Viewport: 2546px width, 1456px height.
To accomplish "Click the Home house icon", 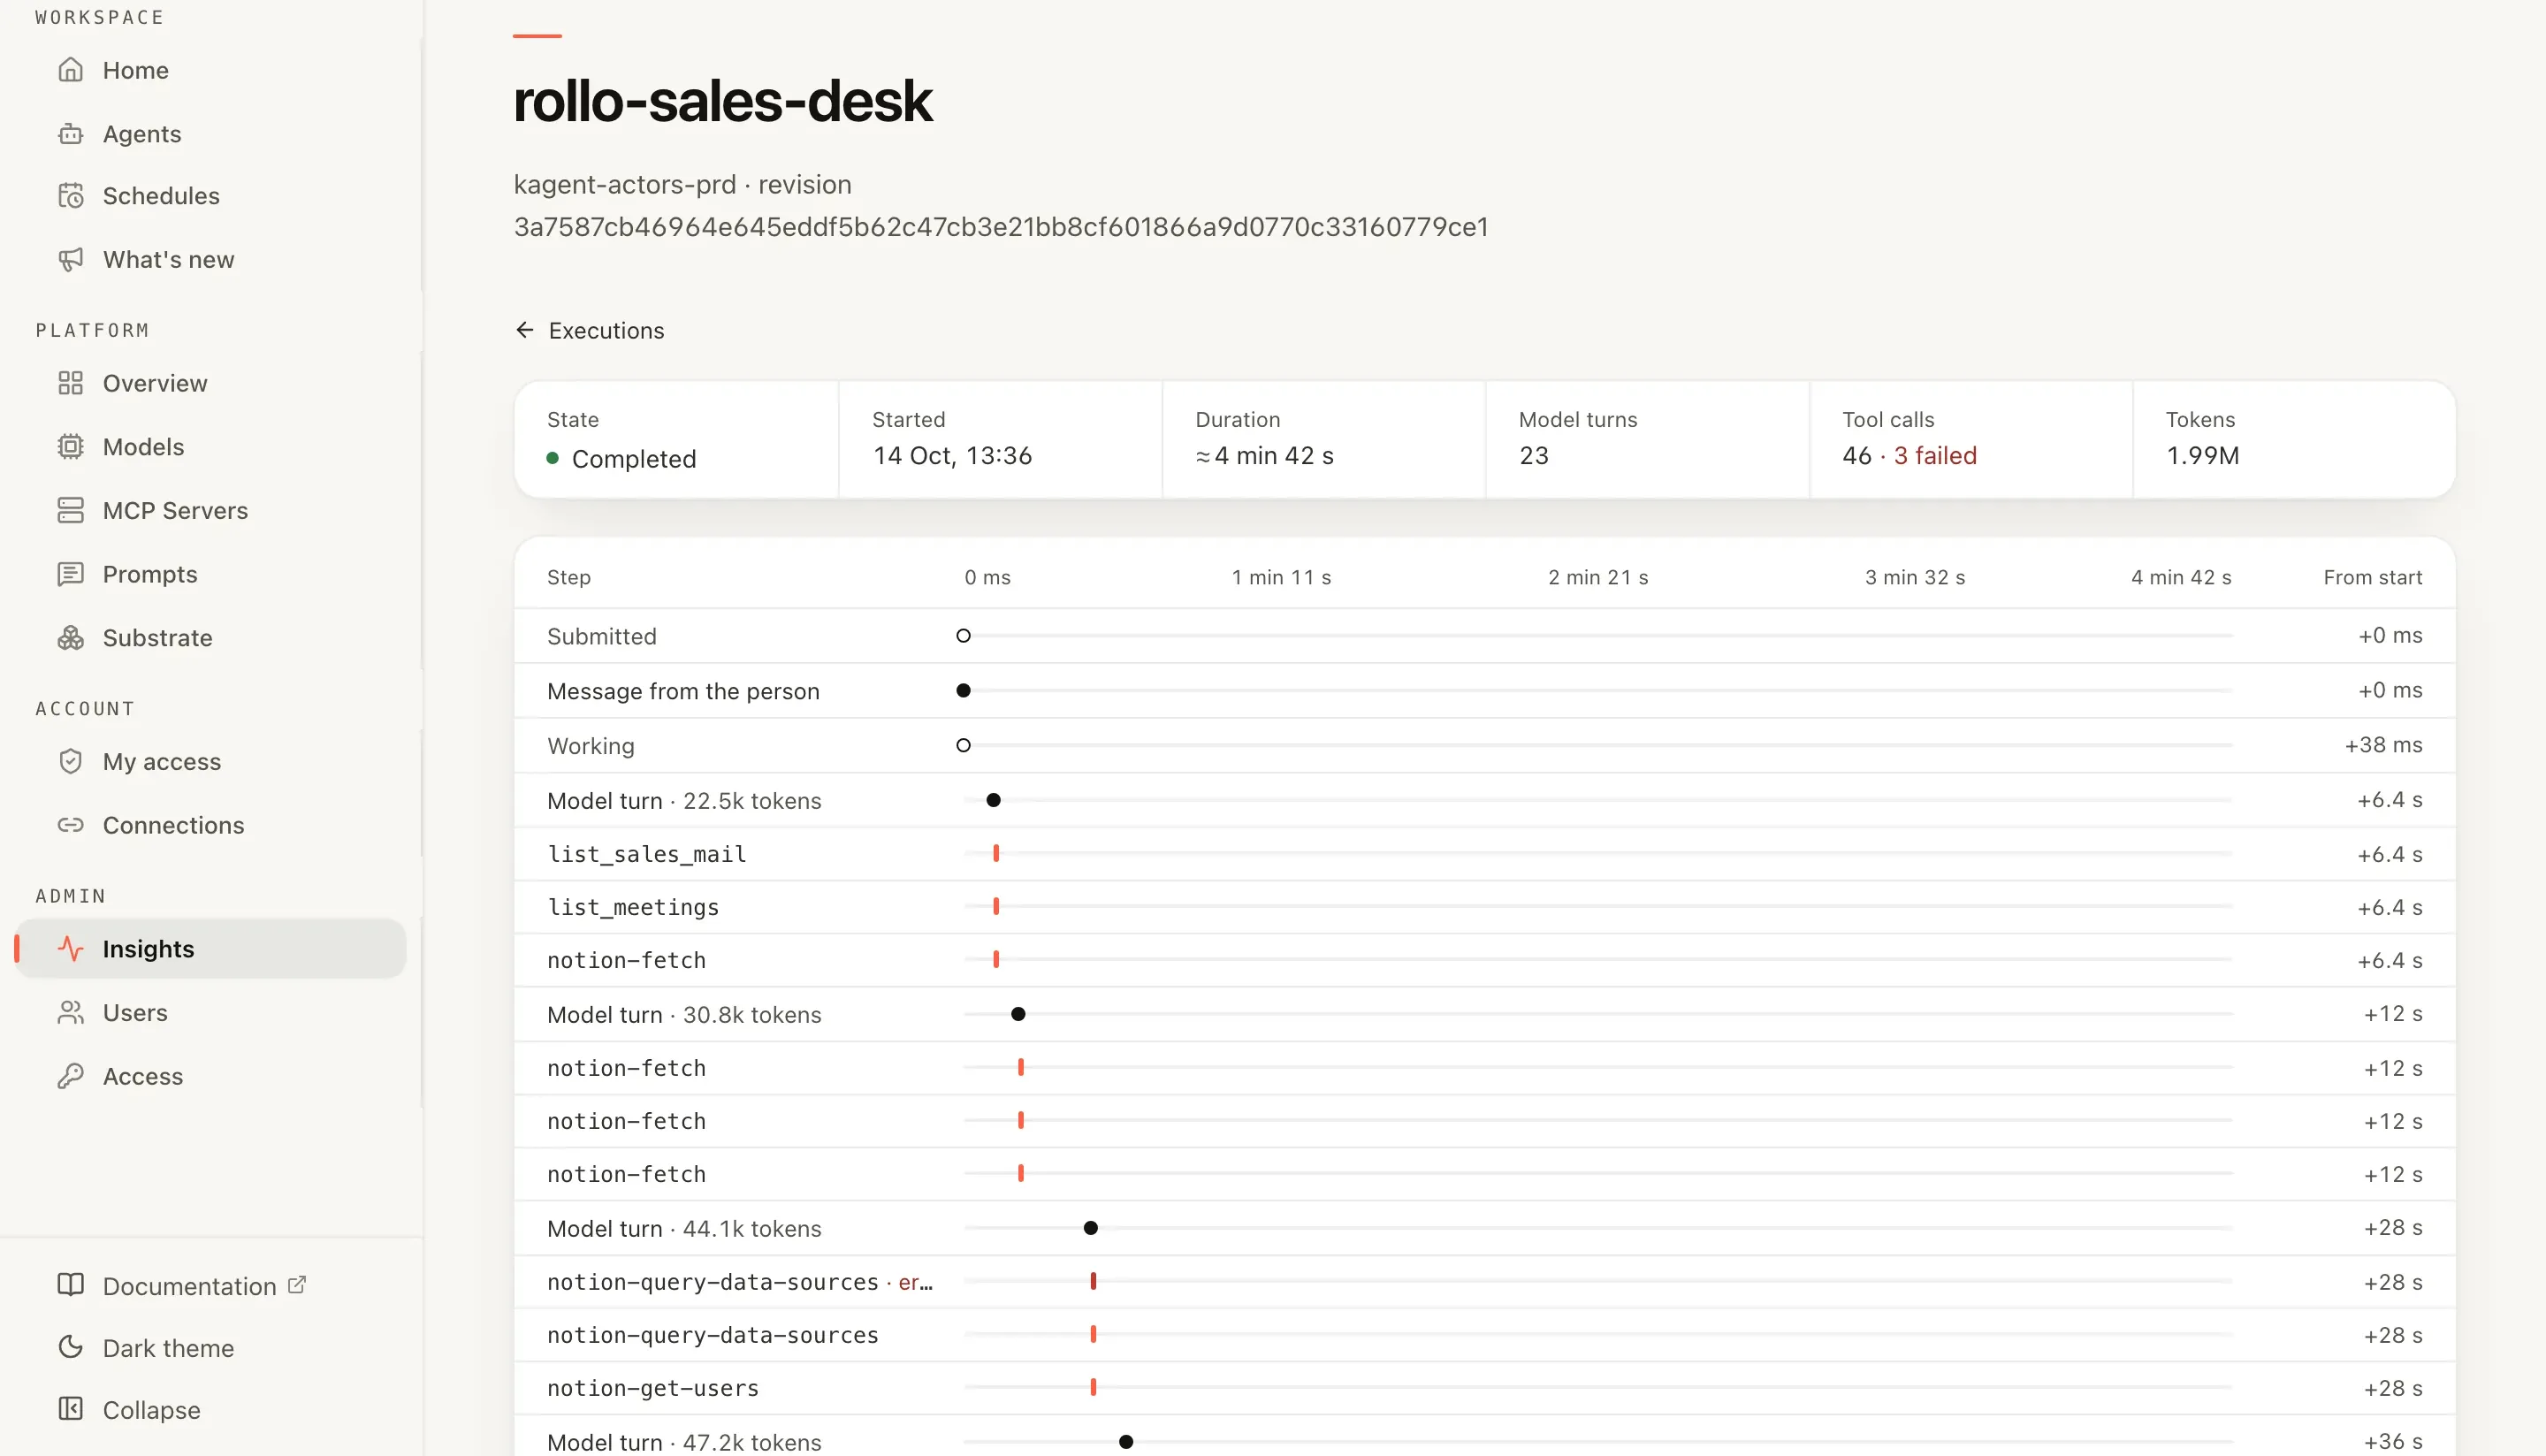I will (x=70, y=70).
